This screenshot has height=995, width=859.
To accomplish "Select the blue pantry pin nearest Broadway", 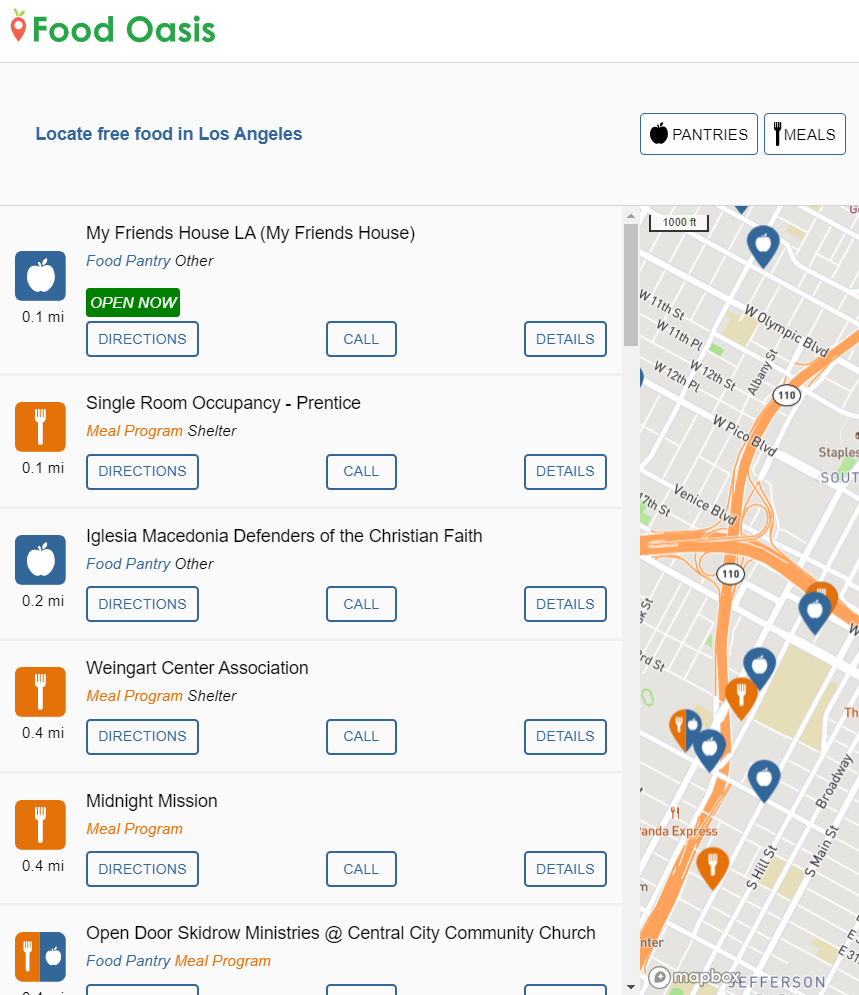I will [x=764, y=780].
